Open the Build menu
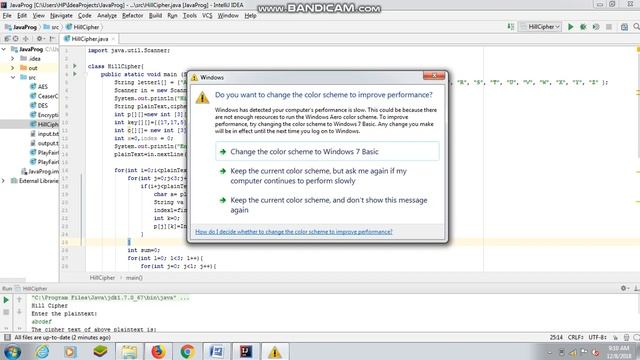Image resolution: width=640 pixels, height=360 pixels. [155, 16]
